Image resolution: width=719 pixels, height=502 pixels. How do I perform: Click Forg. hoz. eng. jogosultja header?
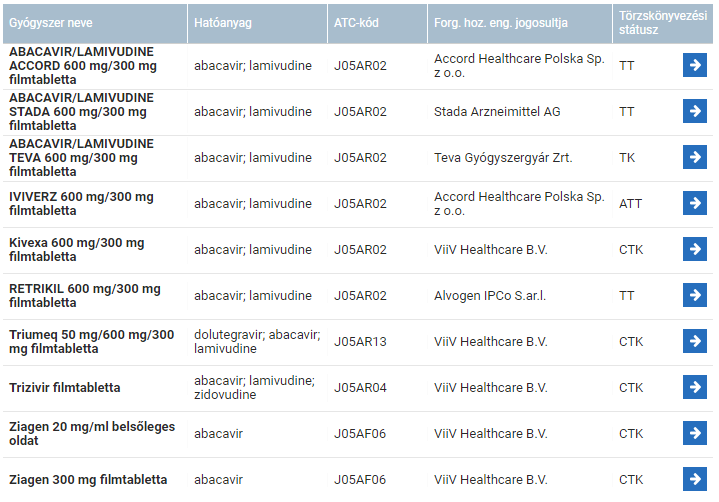tap(501, 22)
